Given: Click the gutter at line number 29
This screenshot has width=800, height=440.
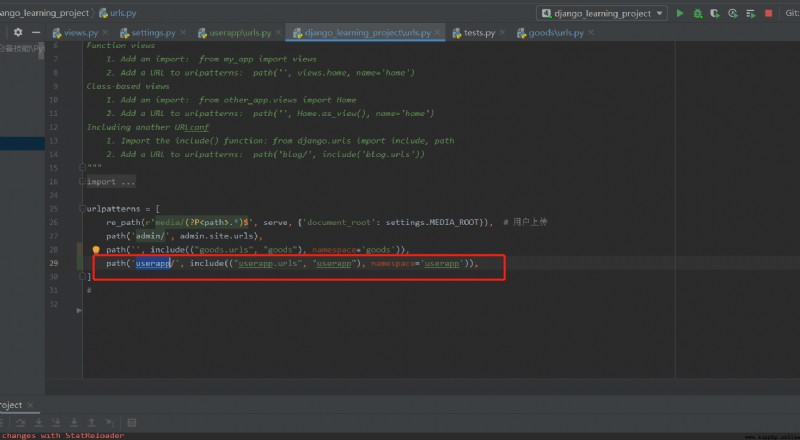Looking at the screenshot, I should click(54, 263).
